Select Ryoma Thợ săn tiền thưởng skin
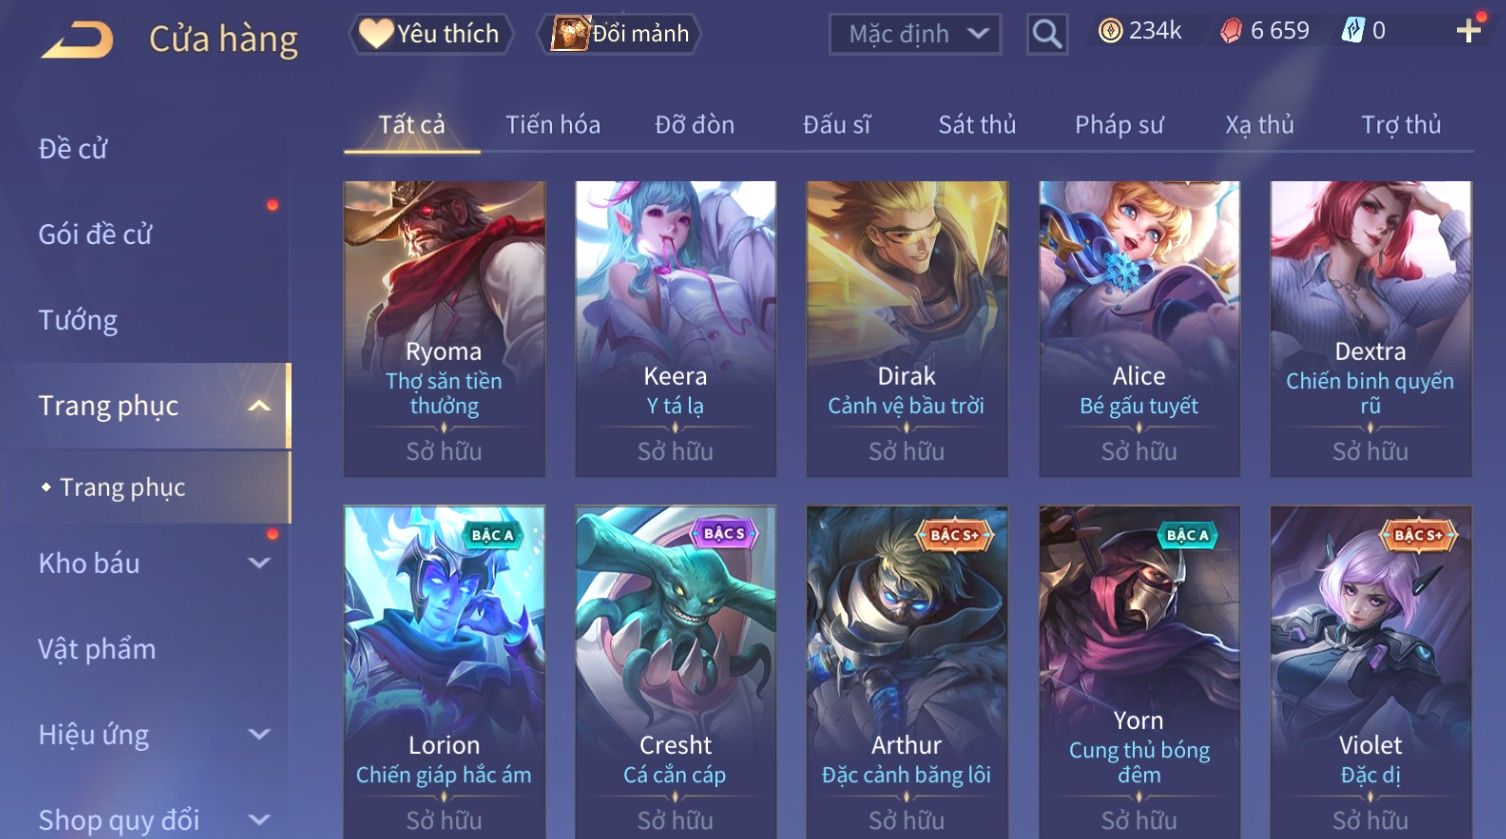The image size is (1506, 839). (x=444, y=328)
